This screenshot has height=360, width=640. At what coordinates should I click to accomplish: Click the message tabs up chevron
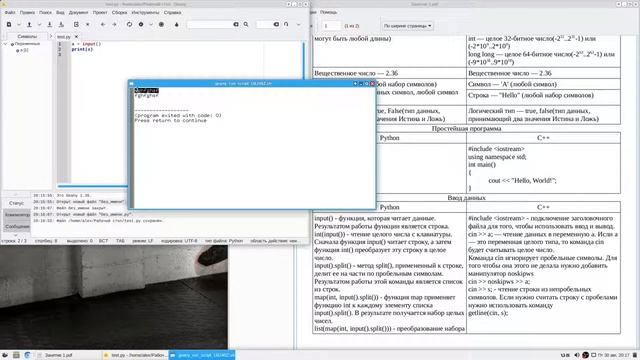click(16, 194)
